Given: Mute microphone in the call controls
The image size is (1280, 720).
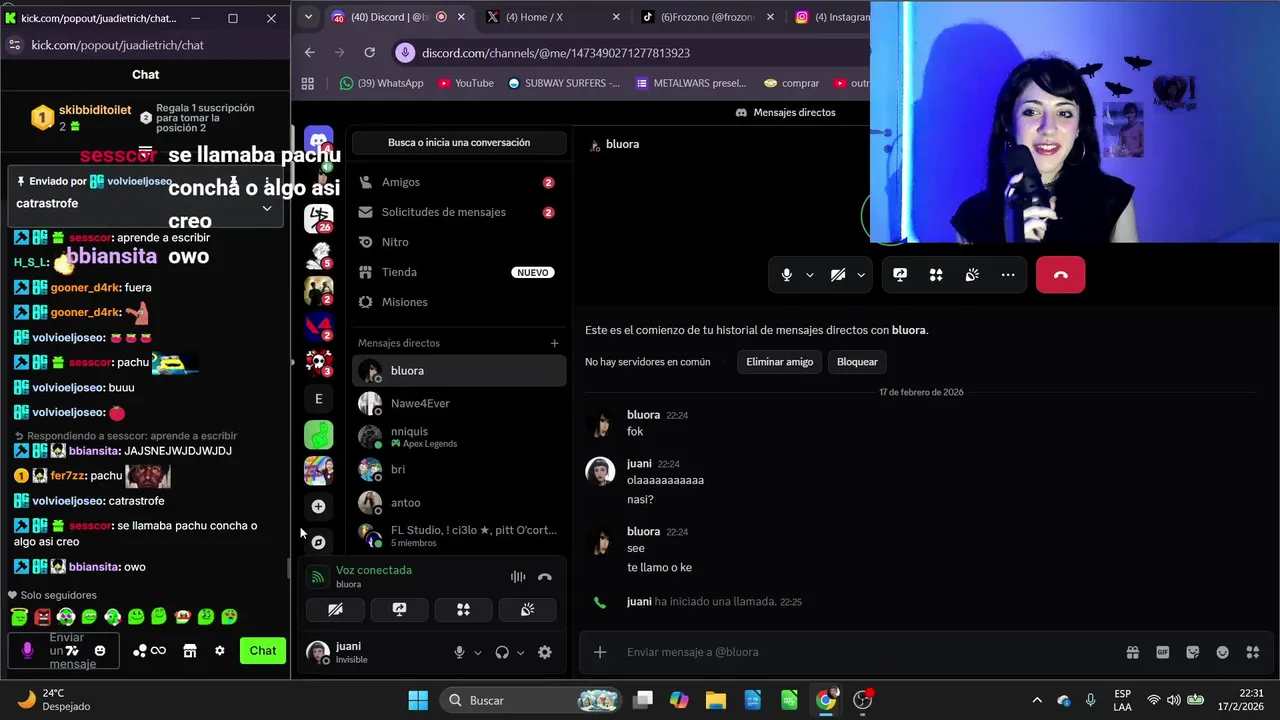Looking at the screenshot, I should pos(787,275).
